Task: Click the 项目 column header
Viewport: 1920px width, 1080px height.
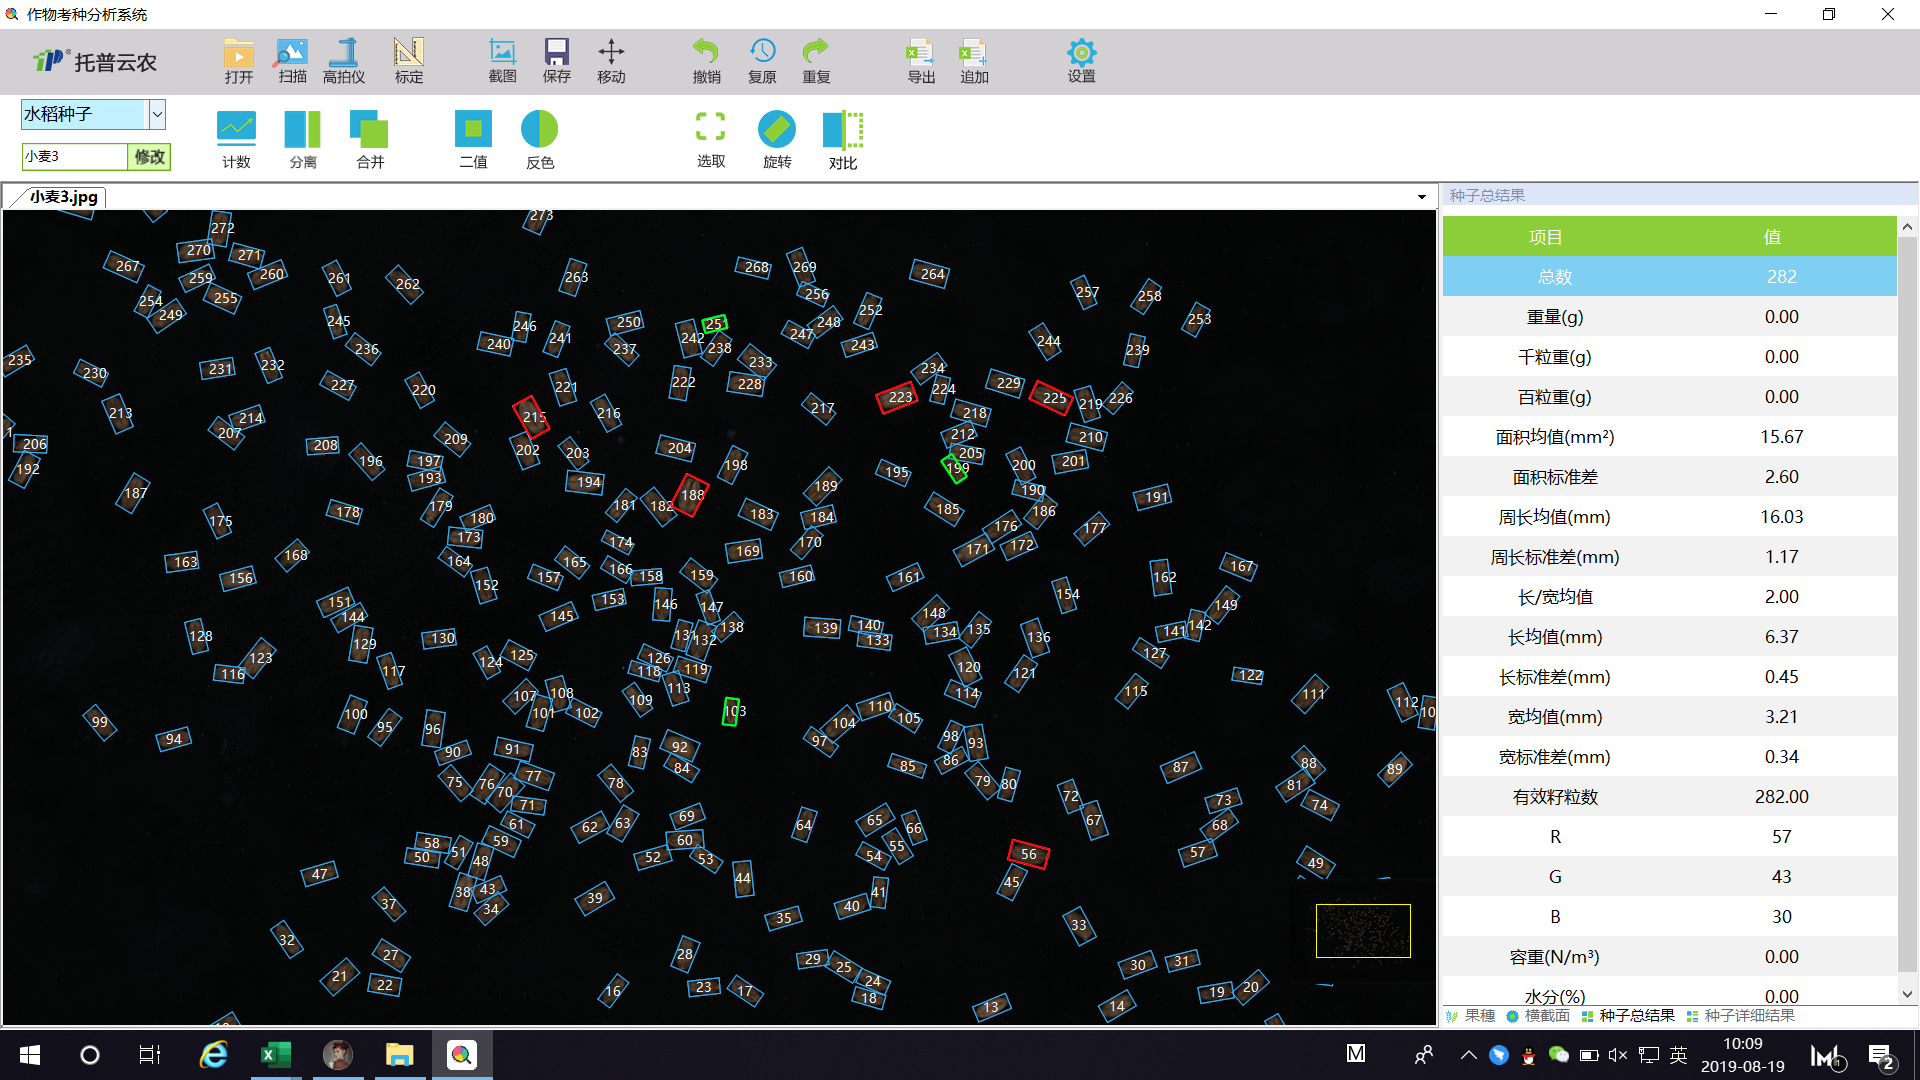Action: tap(1545, 237)
